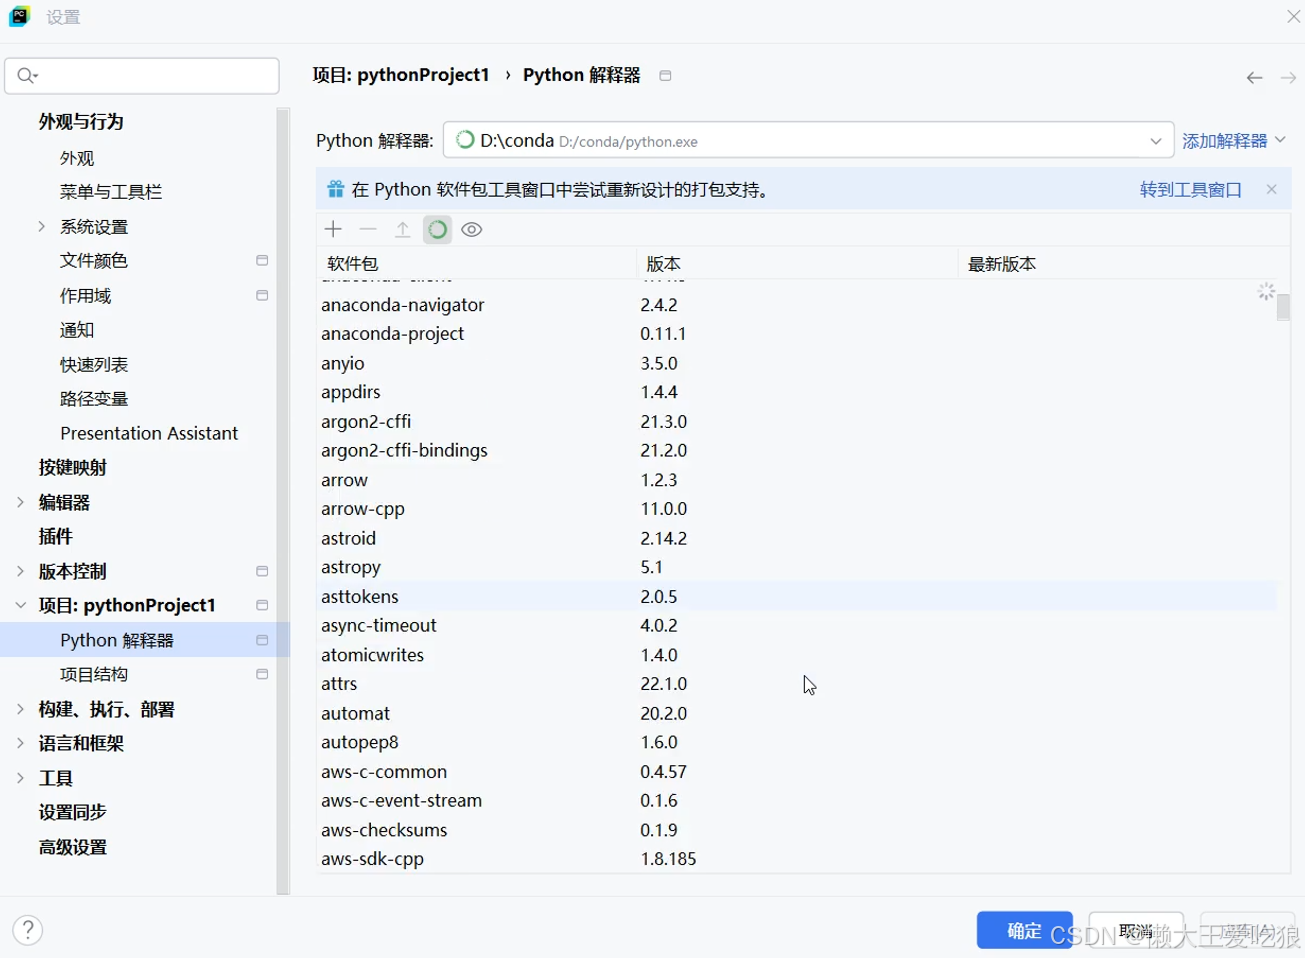
Task: Click the 项目: pythonProject1 breadcrumb
Action: pos(401,75)
